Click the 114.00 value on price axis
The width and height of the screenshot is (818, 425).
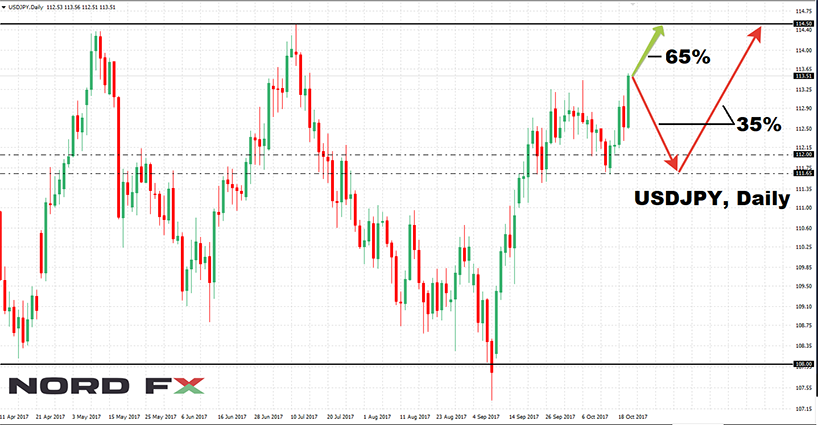pyautogui.click(x=802, y=50)
